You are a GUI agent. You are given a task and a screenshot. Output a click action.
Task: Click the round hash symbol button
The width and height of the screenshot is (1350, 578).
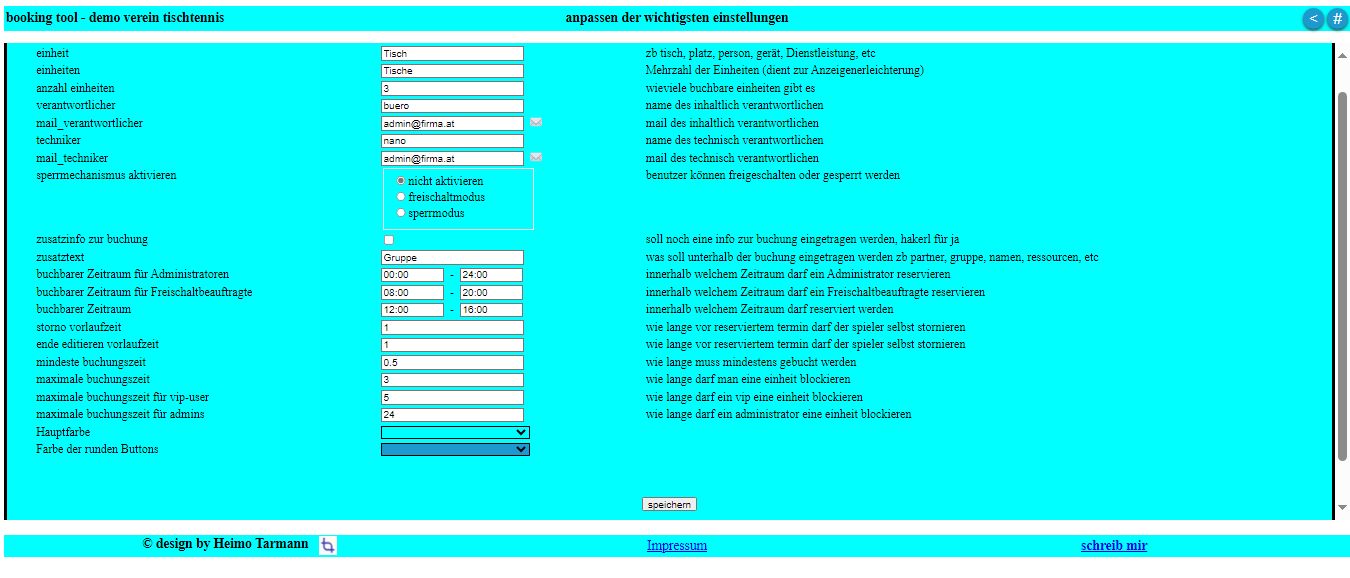click(1337, 19)
